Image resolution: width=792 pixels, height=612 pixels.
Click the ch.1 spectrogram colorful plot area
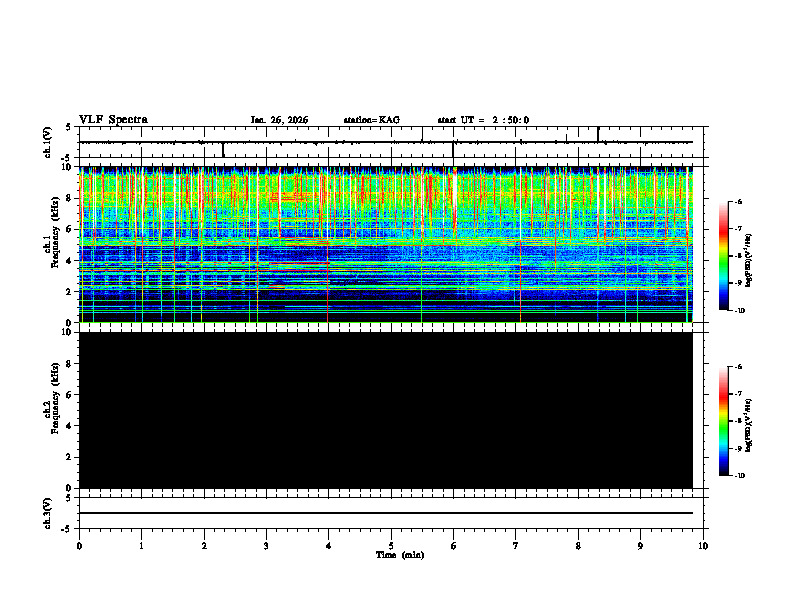tap(386, 244)
